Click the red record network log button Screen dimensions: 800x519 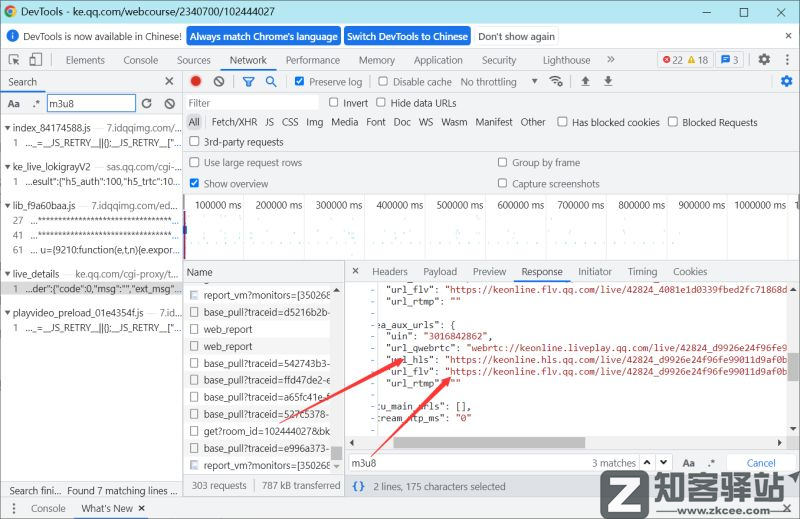196,82
